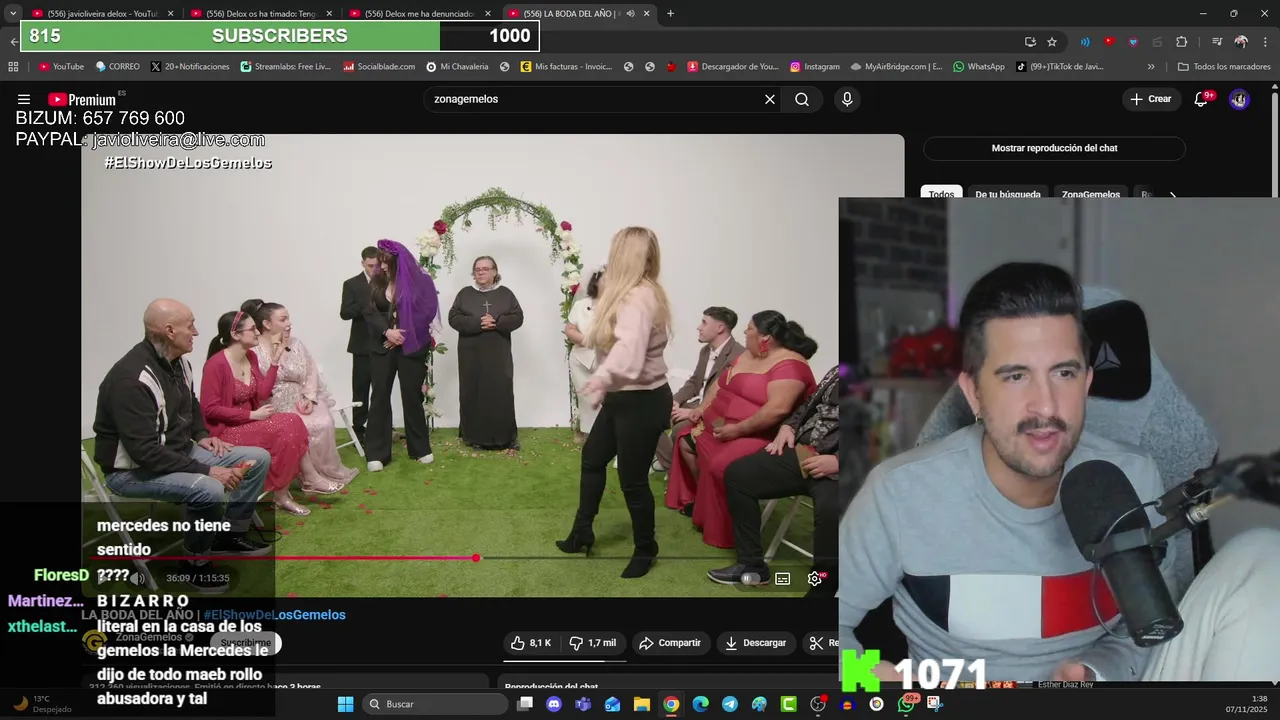Image resolution: width=1280 pixels, height=720 pixels.
Task: Toggle subtitles in the video player
Action: click(783, 578)
